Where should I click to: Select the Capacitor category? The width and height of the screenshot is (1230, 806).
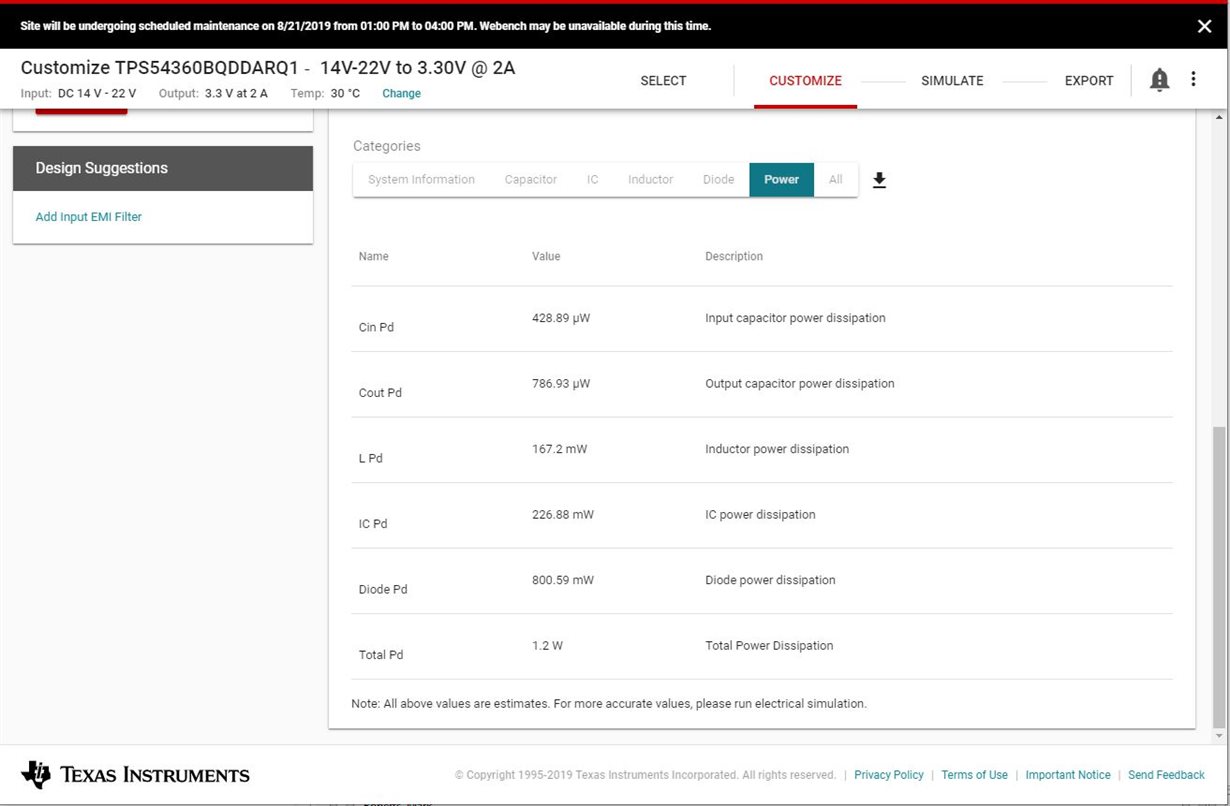(x=530, y=180)
